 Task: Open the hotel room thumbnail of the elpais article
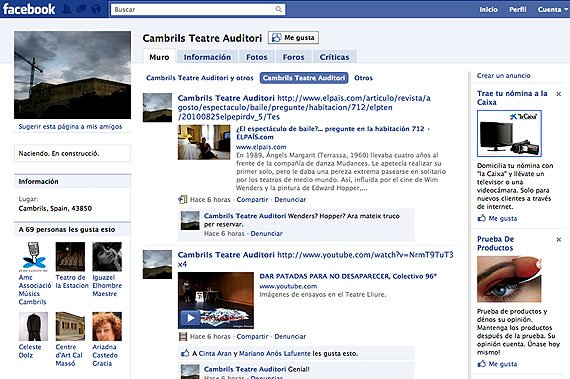(x=204, y=142)
